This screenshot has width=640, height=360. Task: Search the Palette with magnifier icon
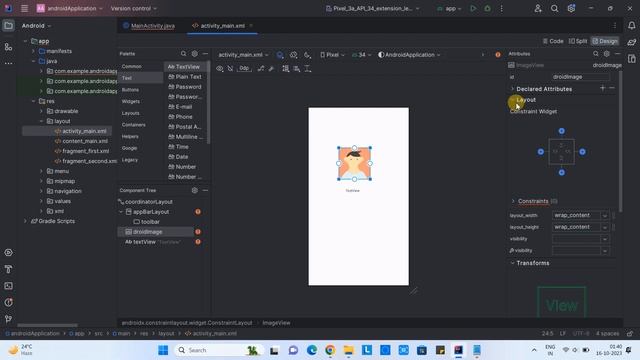(x=183, y=53)
